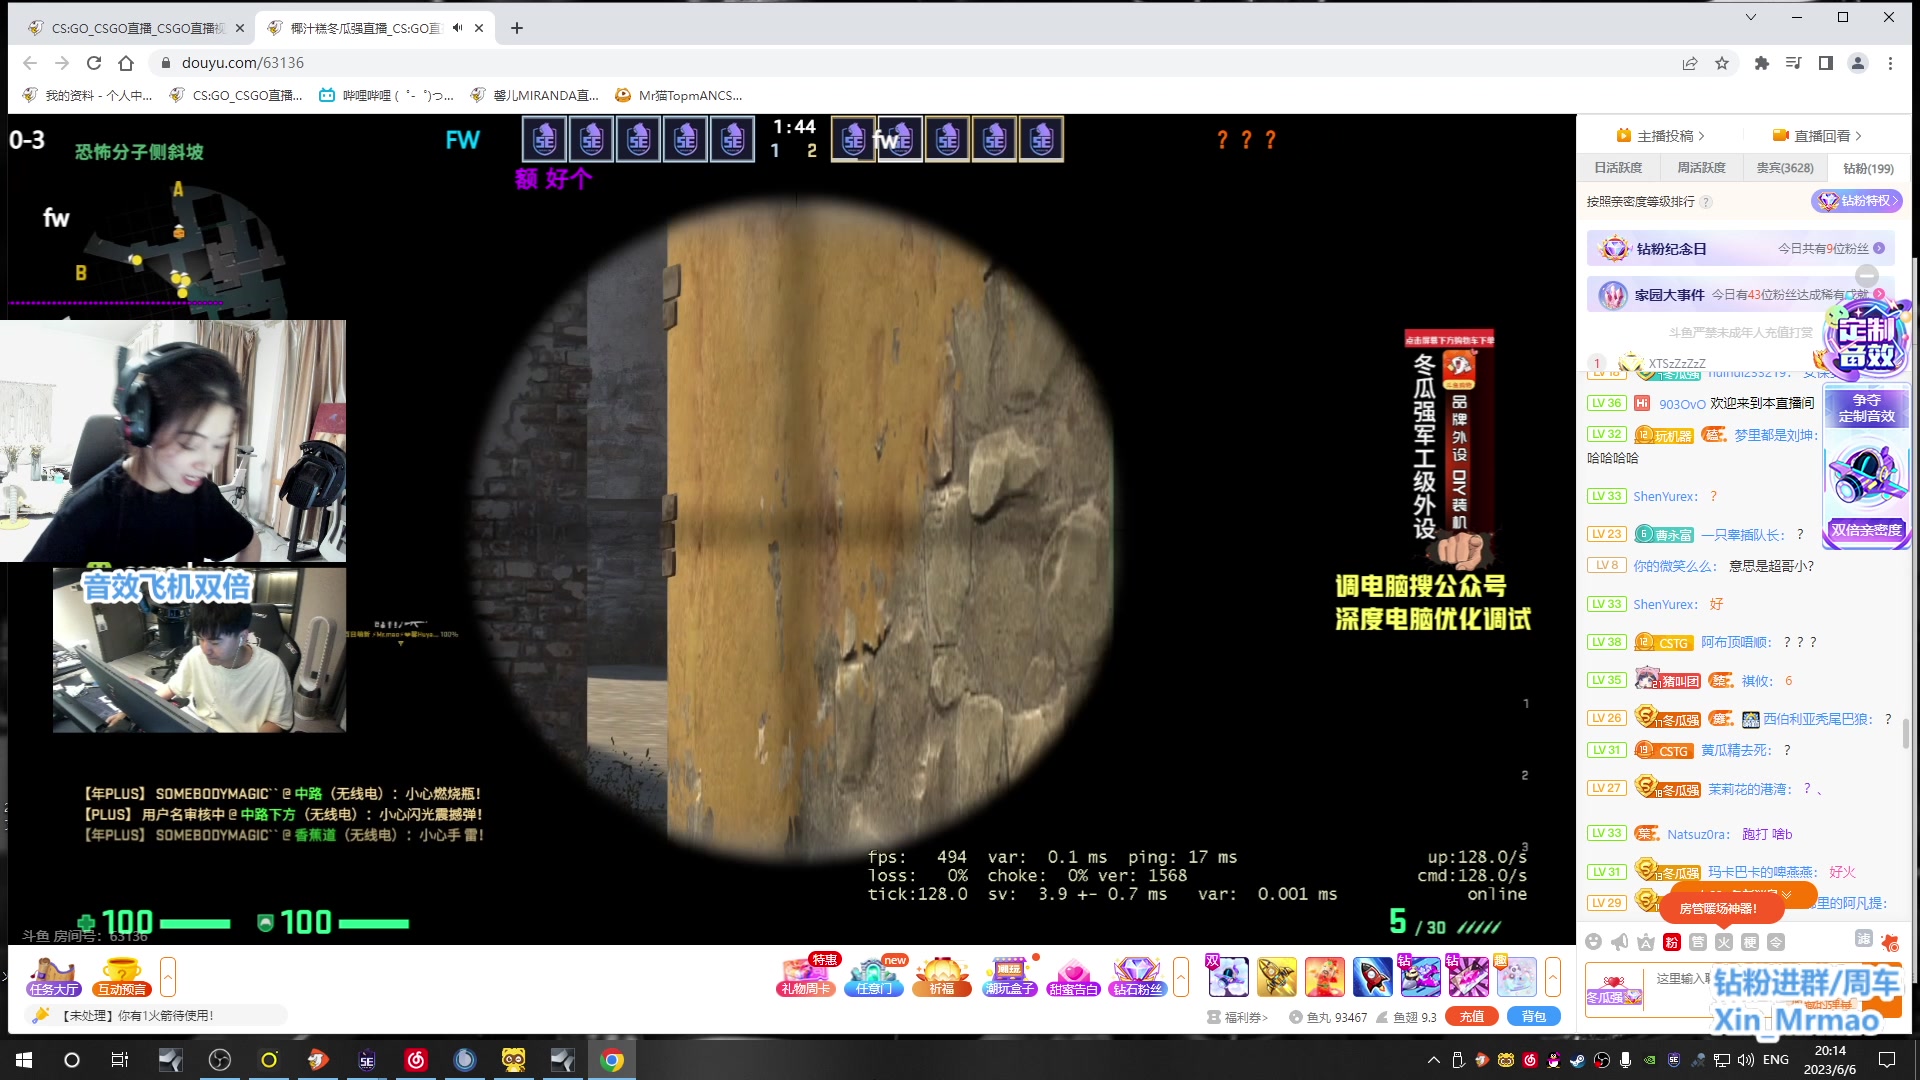Show hidden system tray icons

1434,1060
